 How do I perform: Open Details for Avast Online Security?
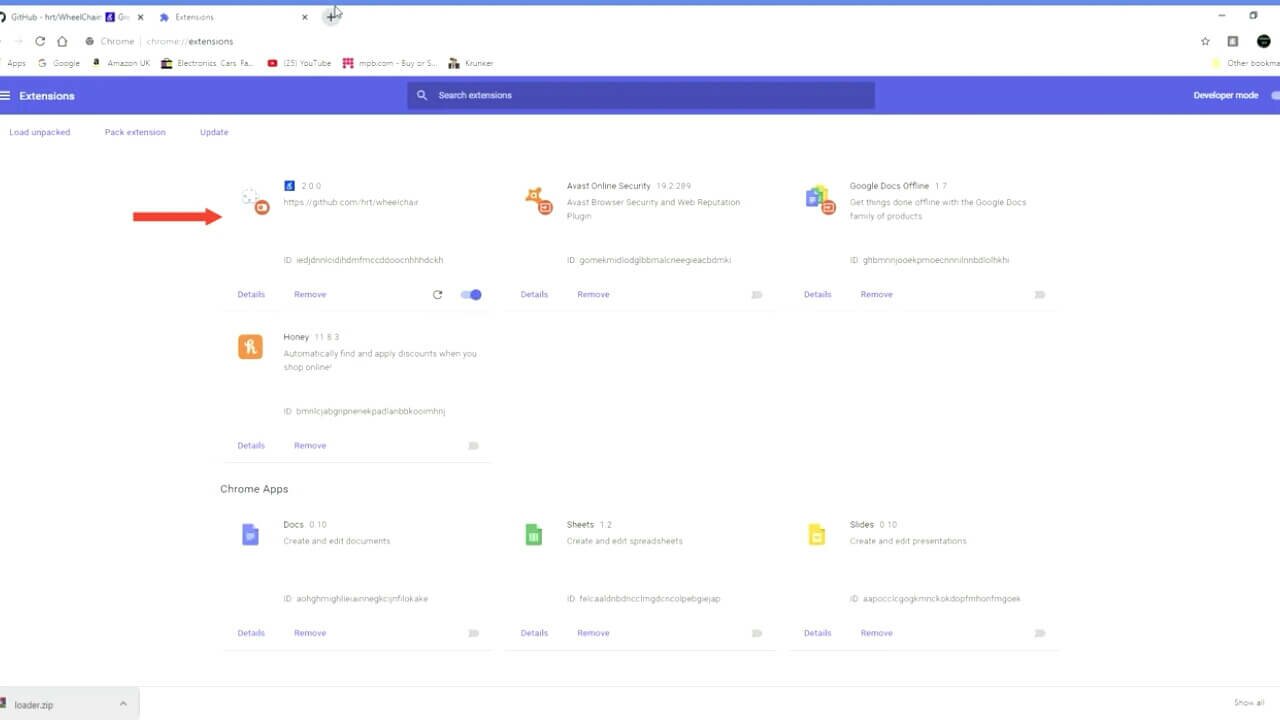(534, 295)
